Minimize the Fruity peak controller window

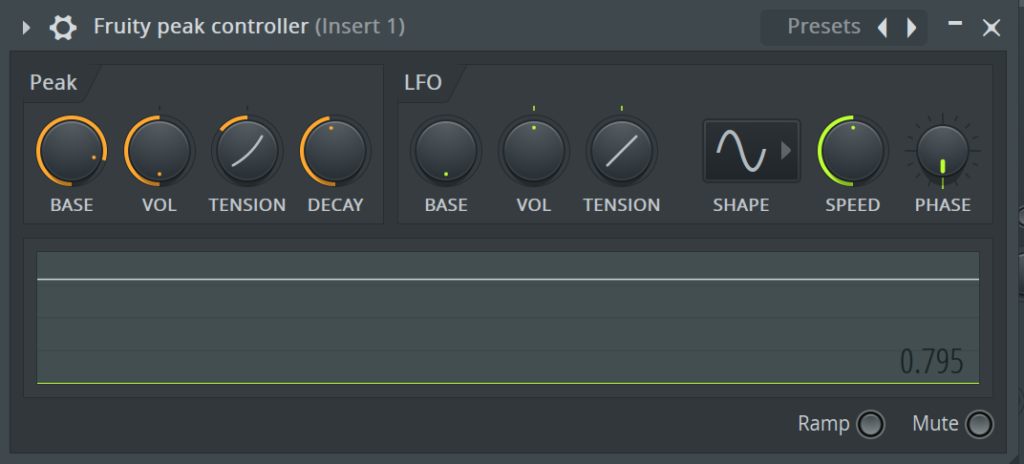(955, 25)
